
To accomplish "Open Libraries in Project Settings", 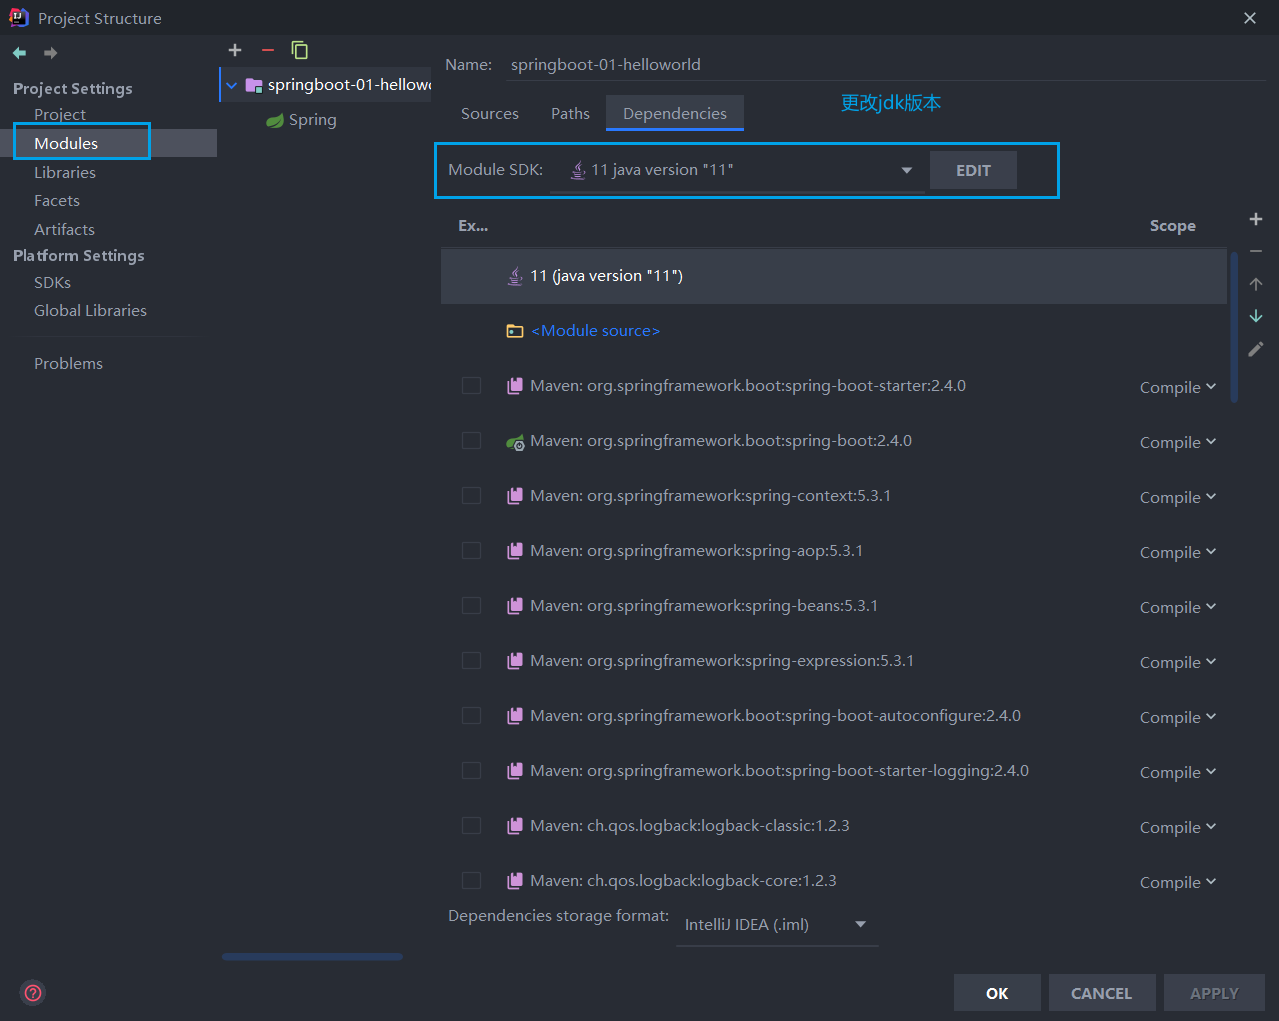I will click(x=65, y=172).
